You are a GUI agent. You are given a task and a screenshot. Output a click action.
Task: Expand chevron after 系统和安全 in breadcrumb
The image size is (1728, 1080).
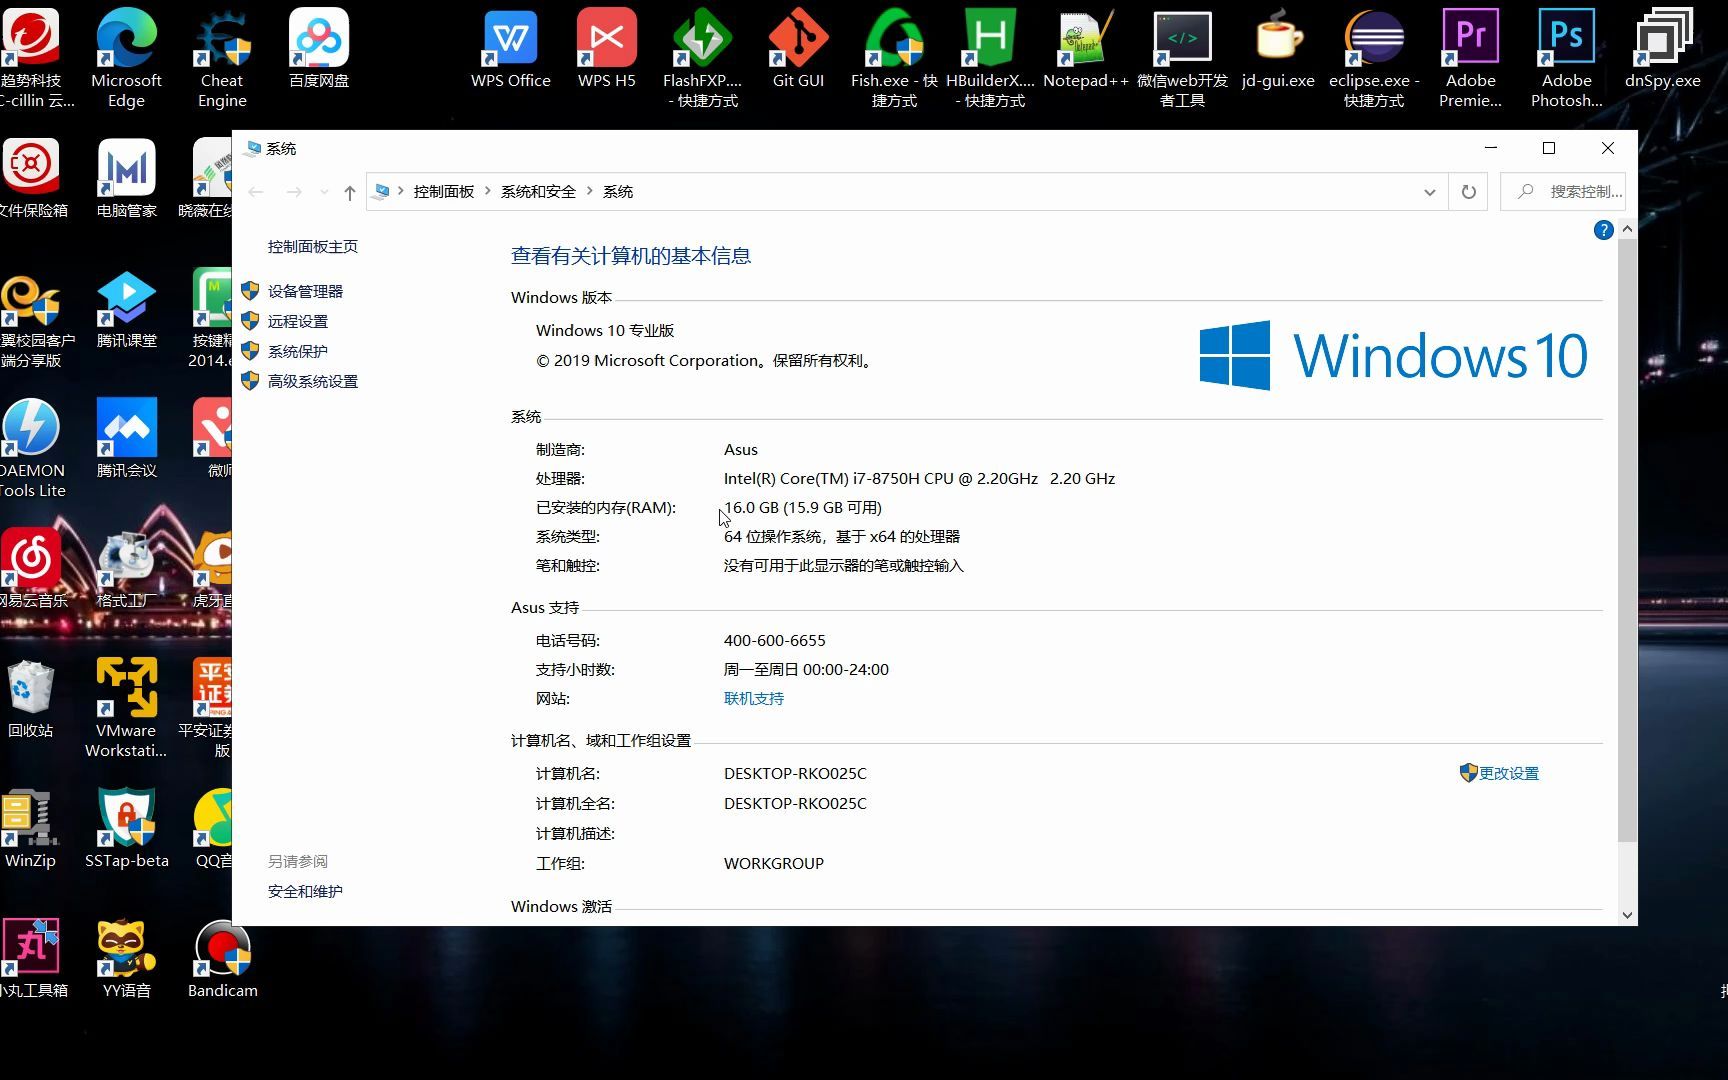(590, 191)
